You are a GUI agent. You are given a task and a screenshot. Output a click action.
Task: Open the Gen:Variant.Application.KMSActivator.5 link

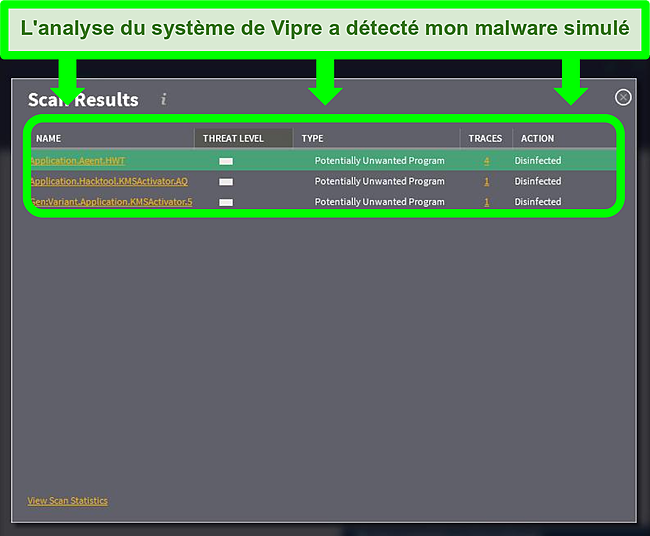click(112, 202)
